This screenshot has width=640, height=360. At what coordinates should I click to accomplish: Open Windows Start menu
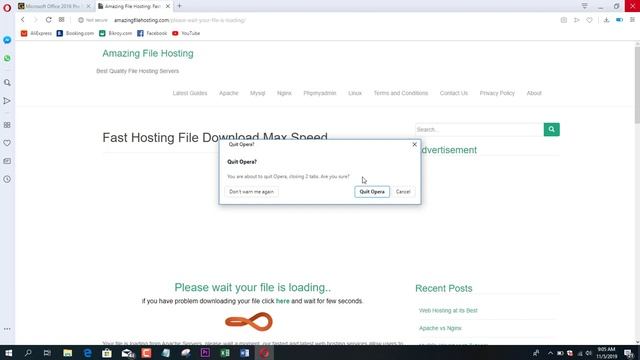(x=8, y=353)
